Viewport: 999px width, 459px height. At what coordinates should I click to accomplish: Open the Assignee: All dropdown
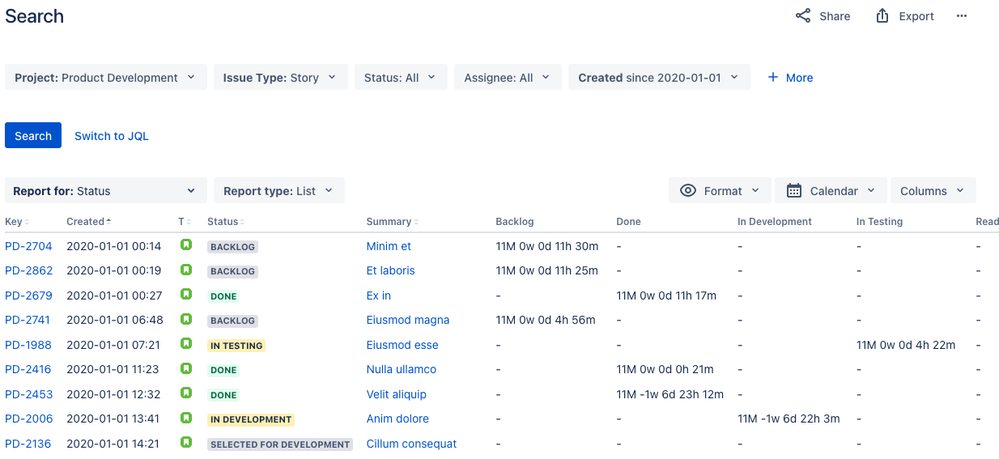[x=508, y=77]
